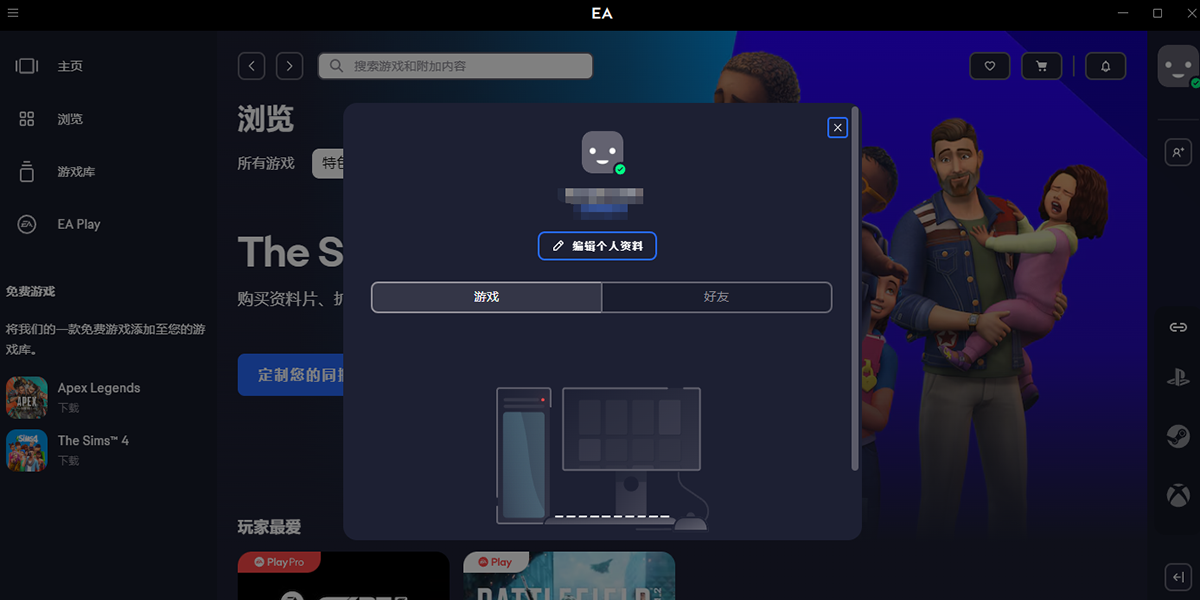1200x600 pixels.
Task: Navigate back with the left arrow button
Action: click(251, 66)
